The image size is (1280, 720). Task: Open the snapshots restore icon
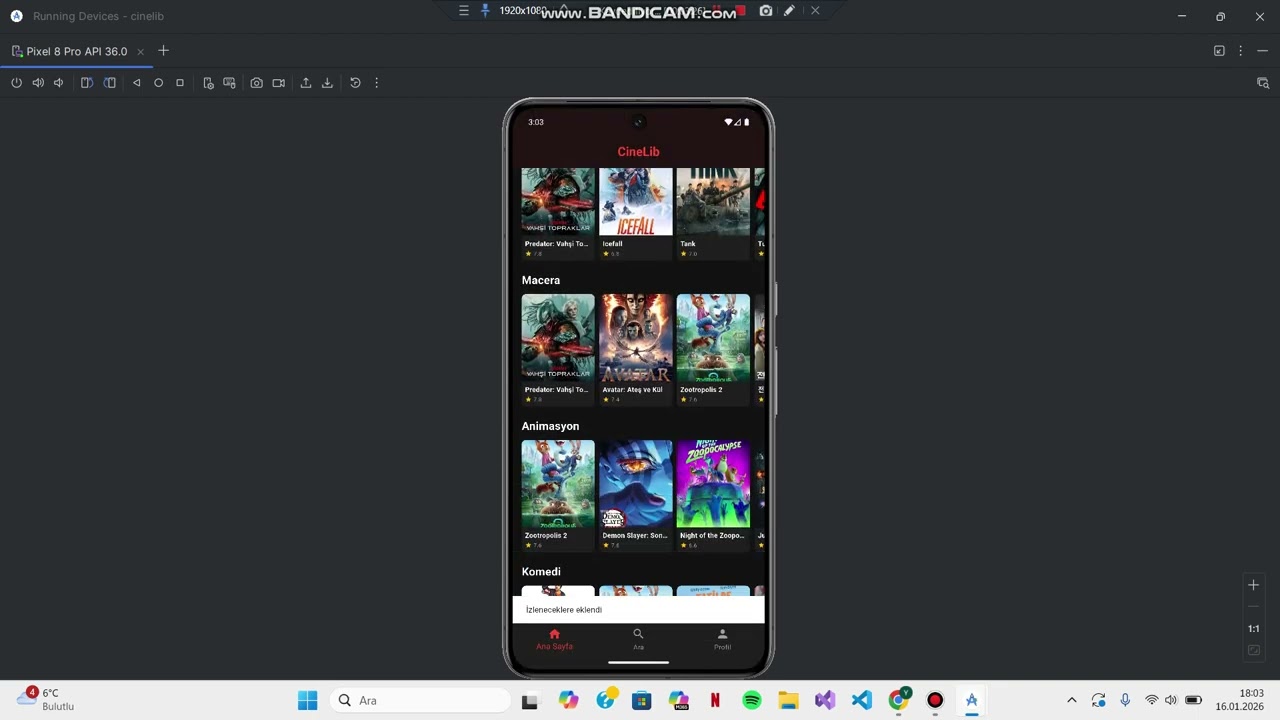pos(355,83)
